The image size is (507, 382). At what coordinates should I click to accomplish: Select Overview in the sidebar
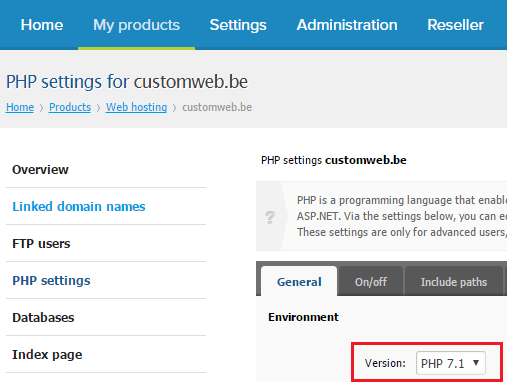(x=40, y=170)
